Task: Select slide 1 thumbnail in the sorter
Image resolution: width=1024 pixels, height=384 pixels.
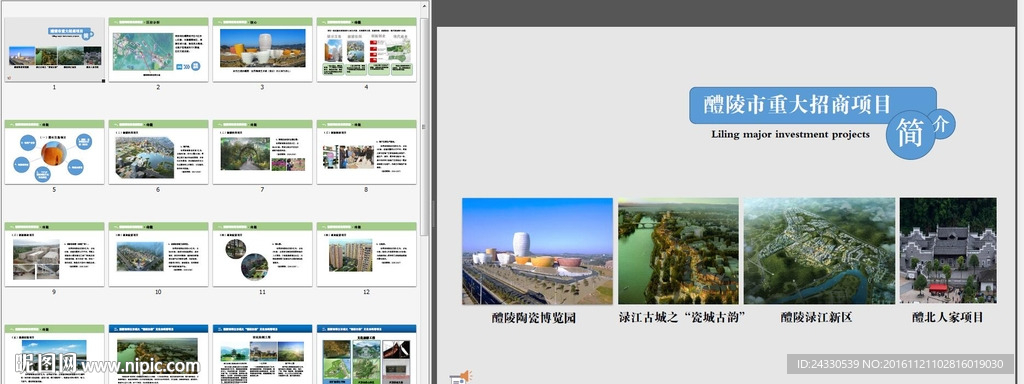Action: (x=54, y=50)
